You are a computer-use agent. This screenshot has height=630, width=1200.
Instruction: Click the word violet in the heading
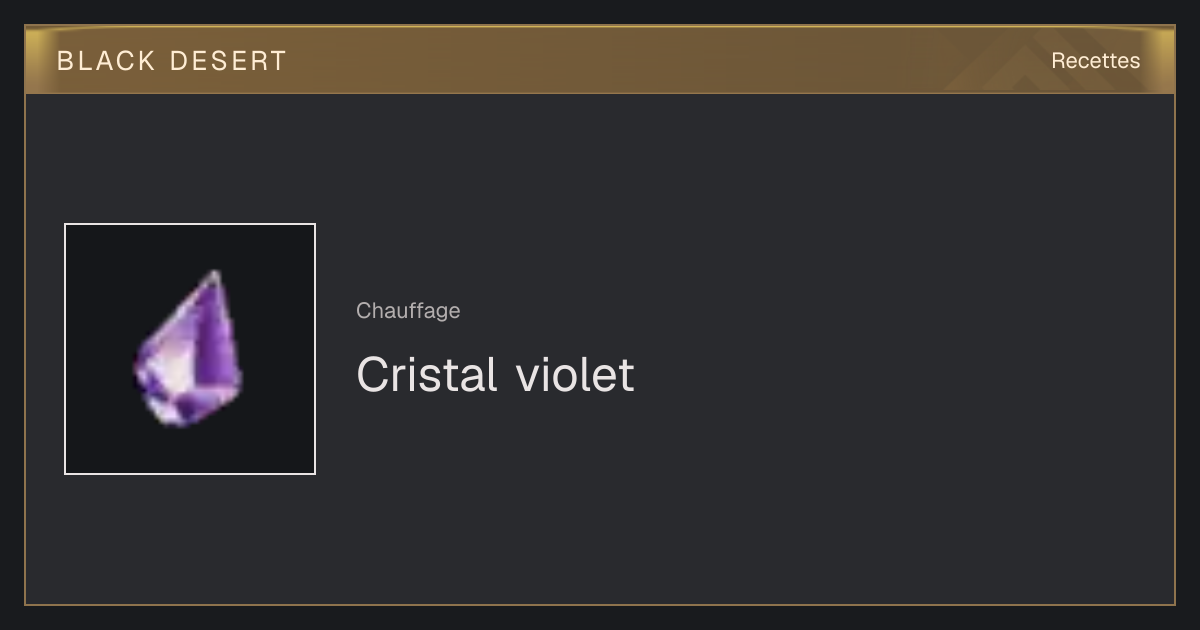pos(575,375)
